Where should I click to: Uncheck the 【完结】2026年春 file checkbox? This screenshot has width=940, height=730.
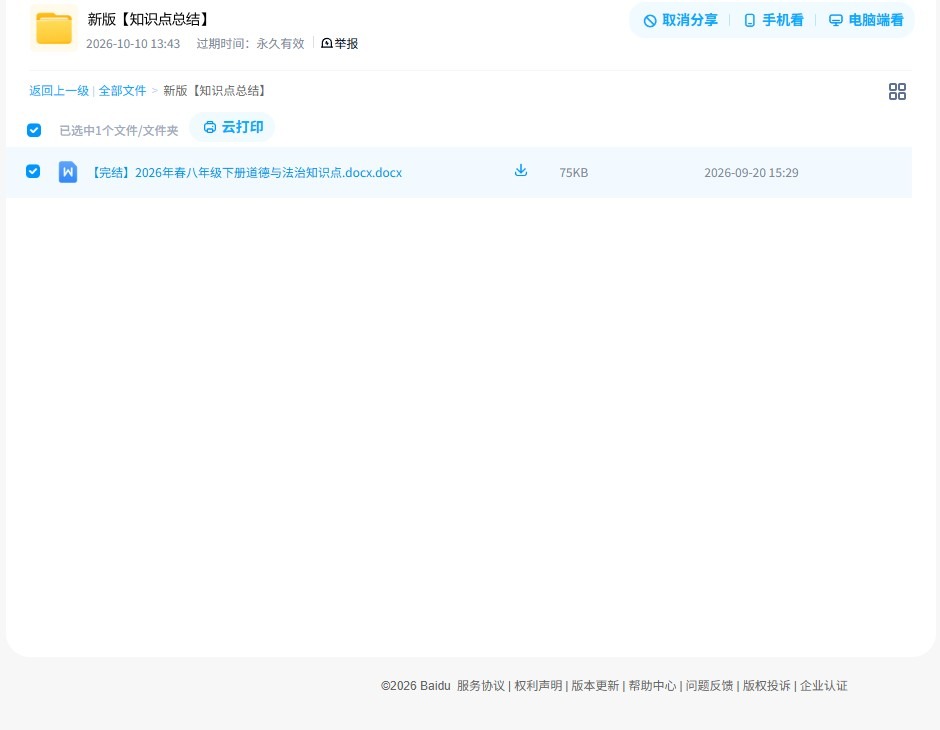[x=33, y=171]
